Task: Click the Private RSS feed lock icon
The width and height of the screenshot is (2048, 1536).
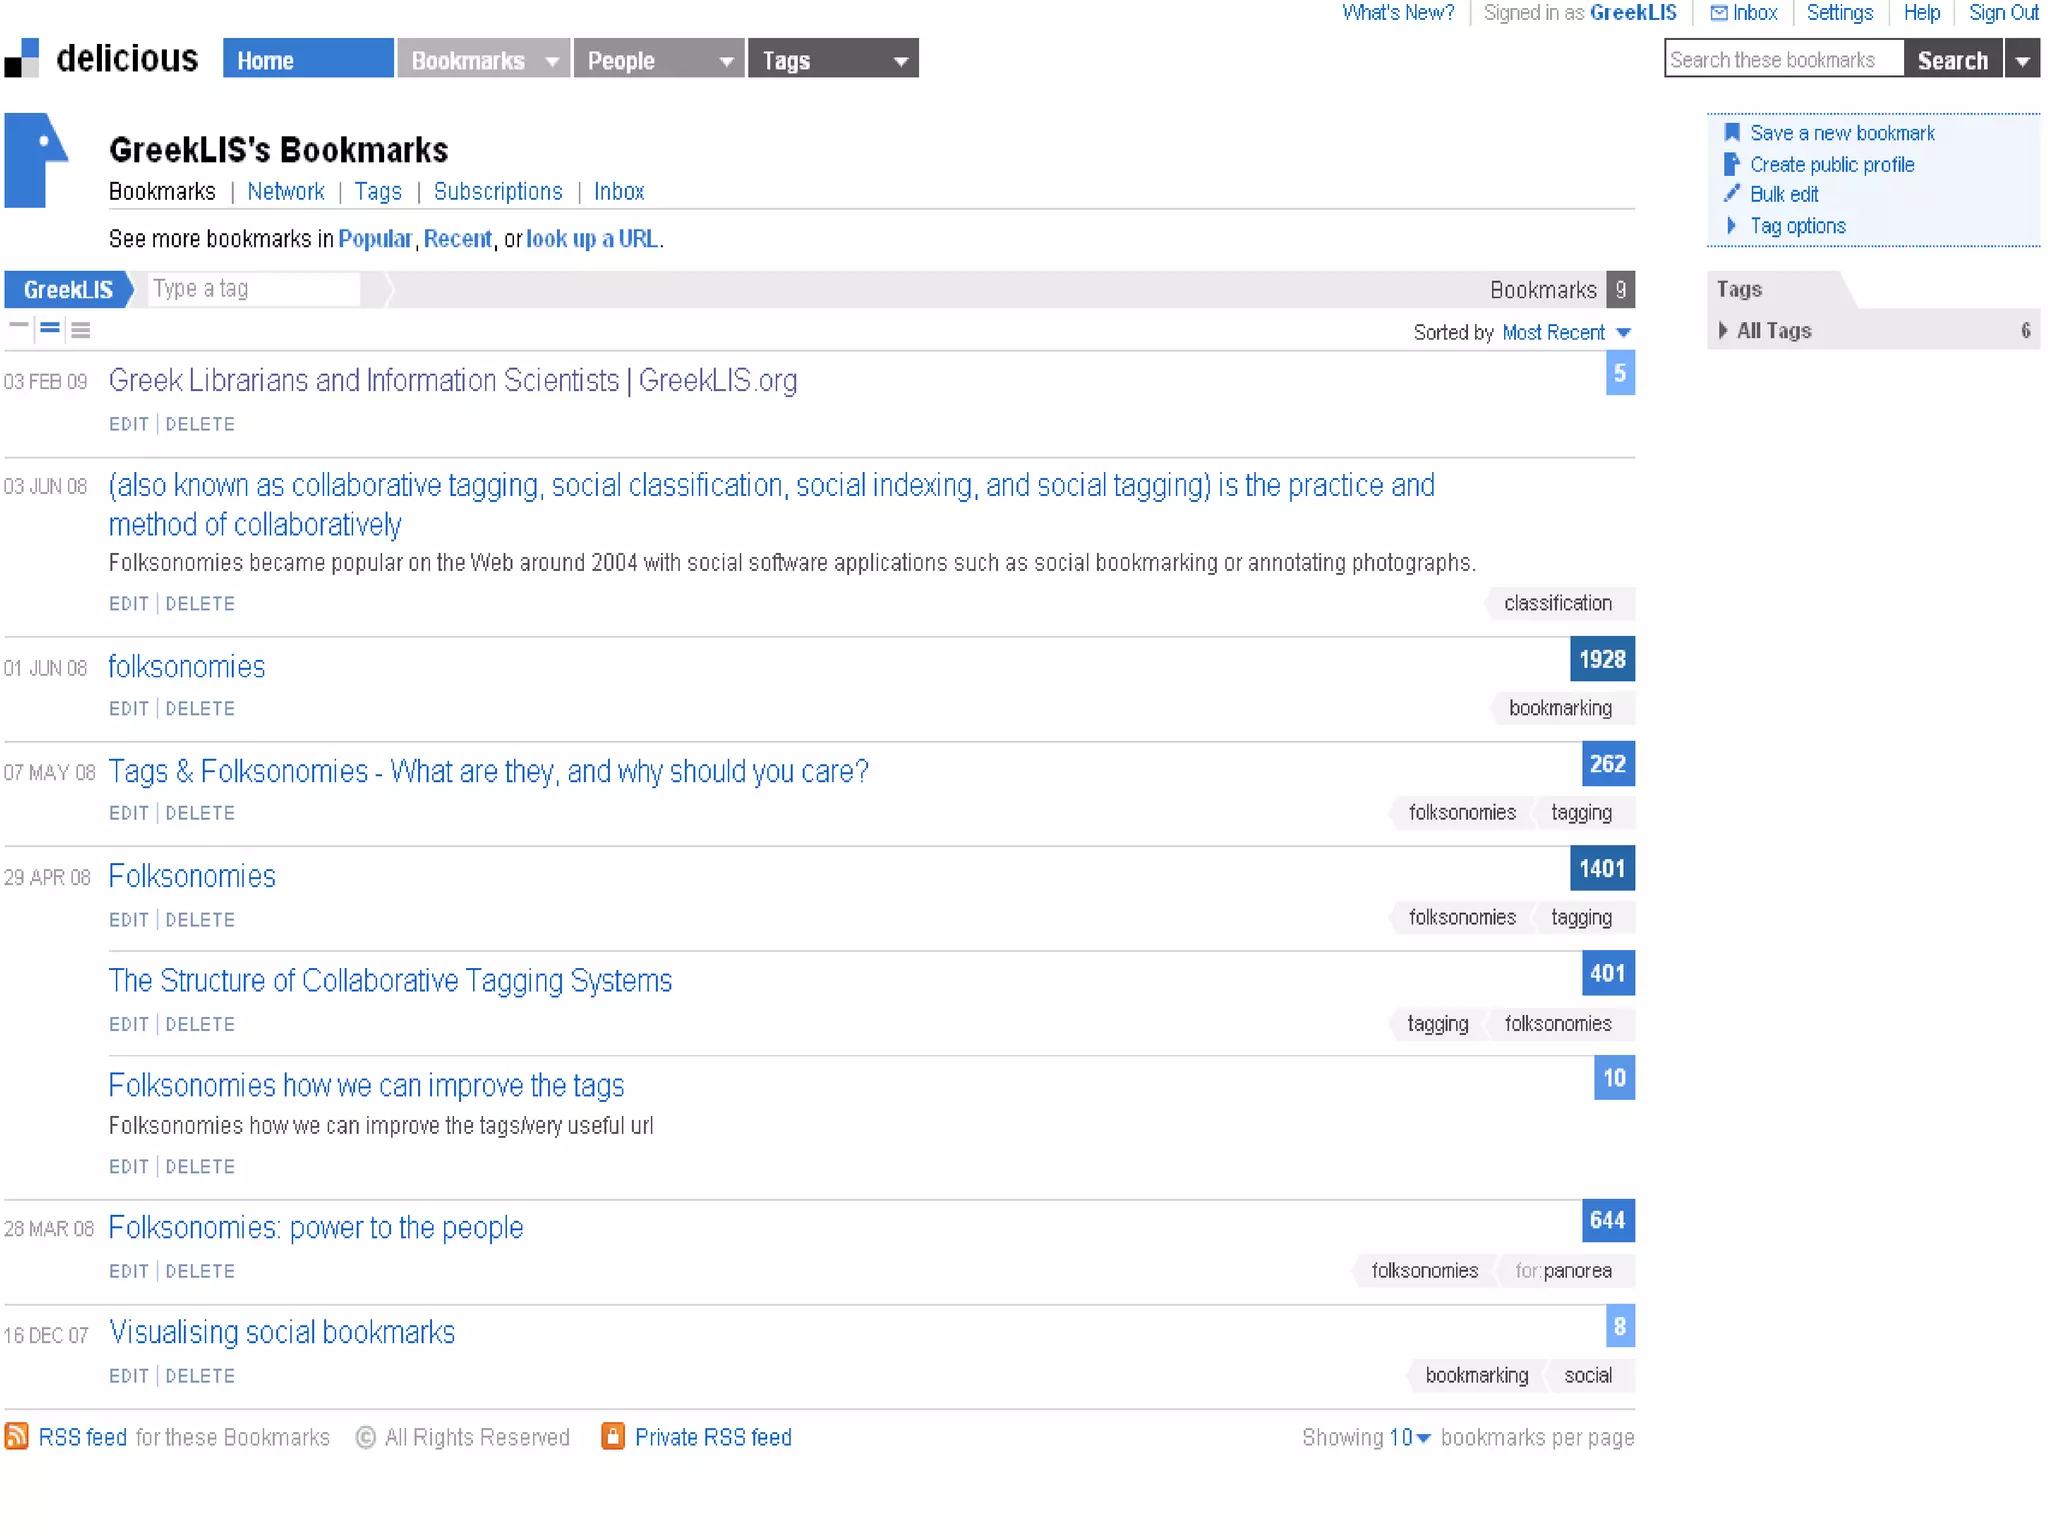Action: (613, 1437)
